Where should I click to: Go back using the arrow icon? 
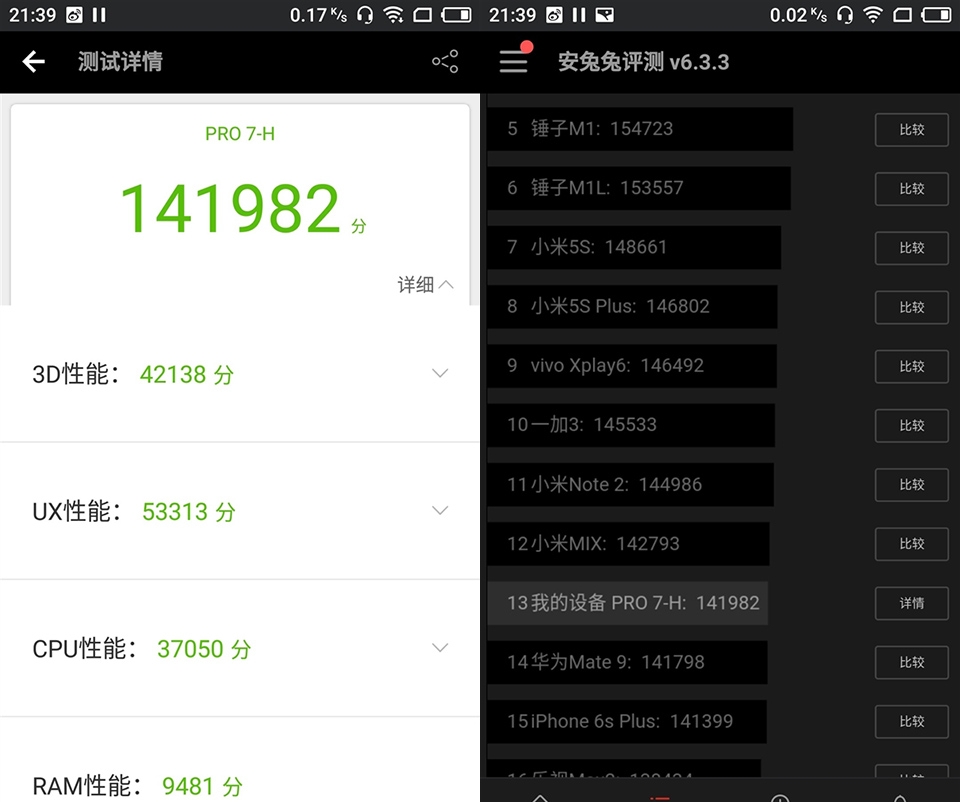(x=34, y=61)
